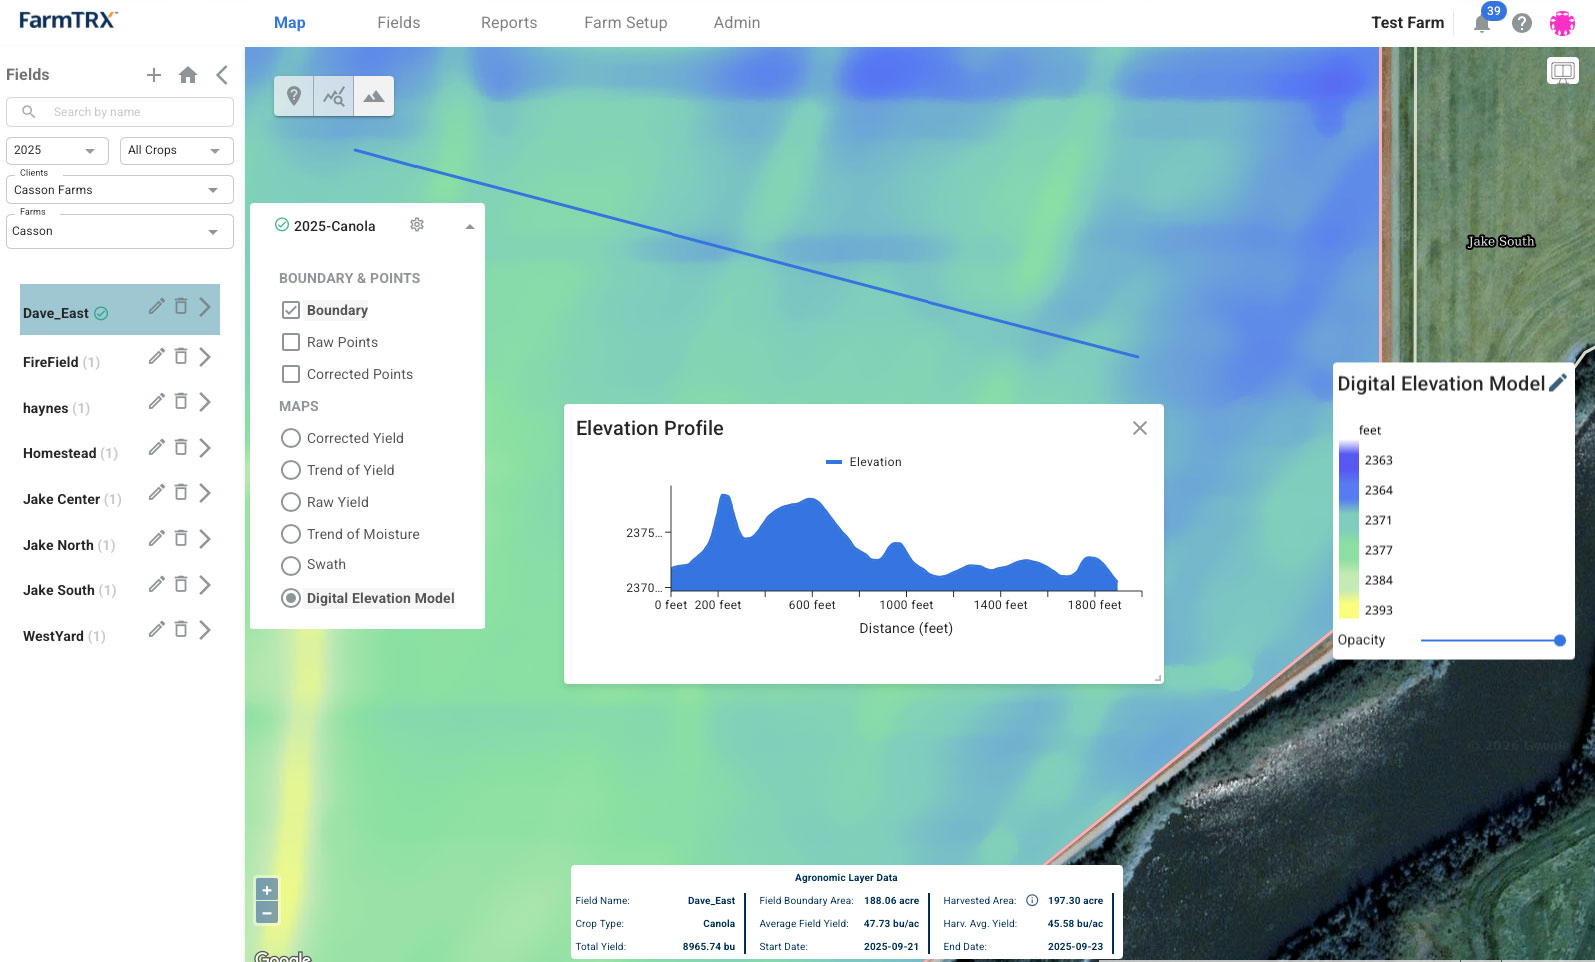This screenshot has width=1595, height=962.
Task: Expand the Homestead field details
Action: [205, 448]
